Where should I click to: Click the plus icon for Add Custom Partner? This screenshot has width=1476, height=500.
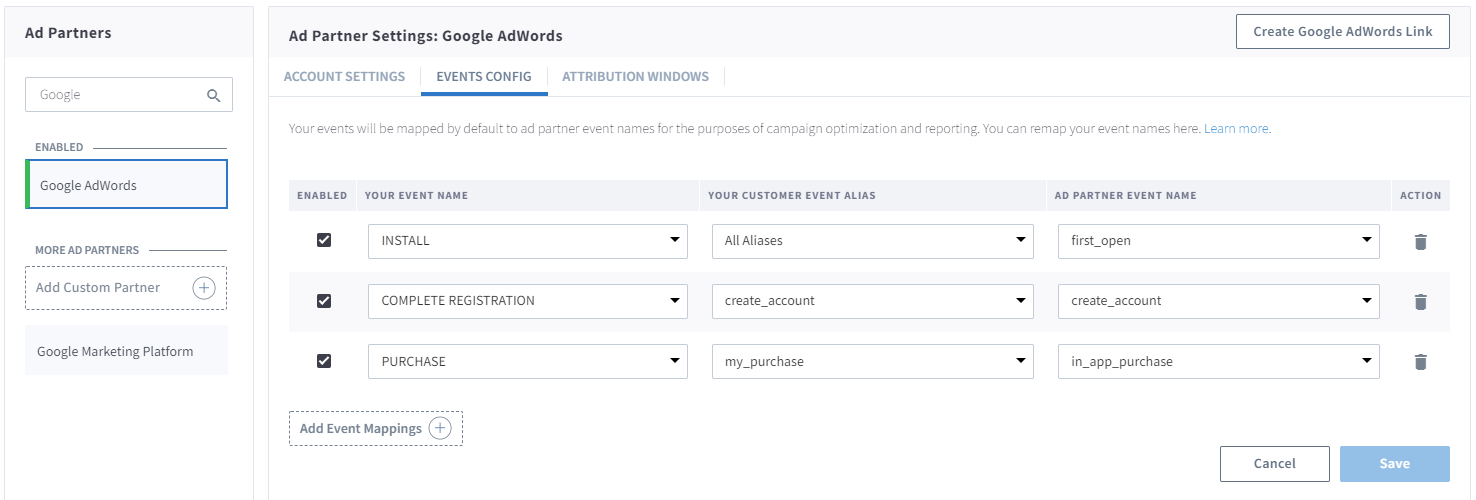[203, 288]
